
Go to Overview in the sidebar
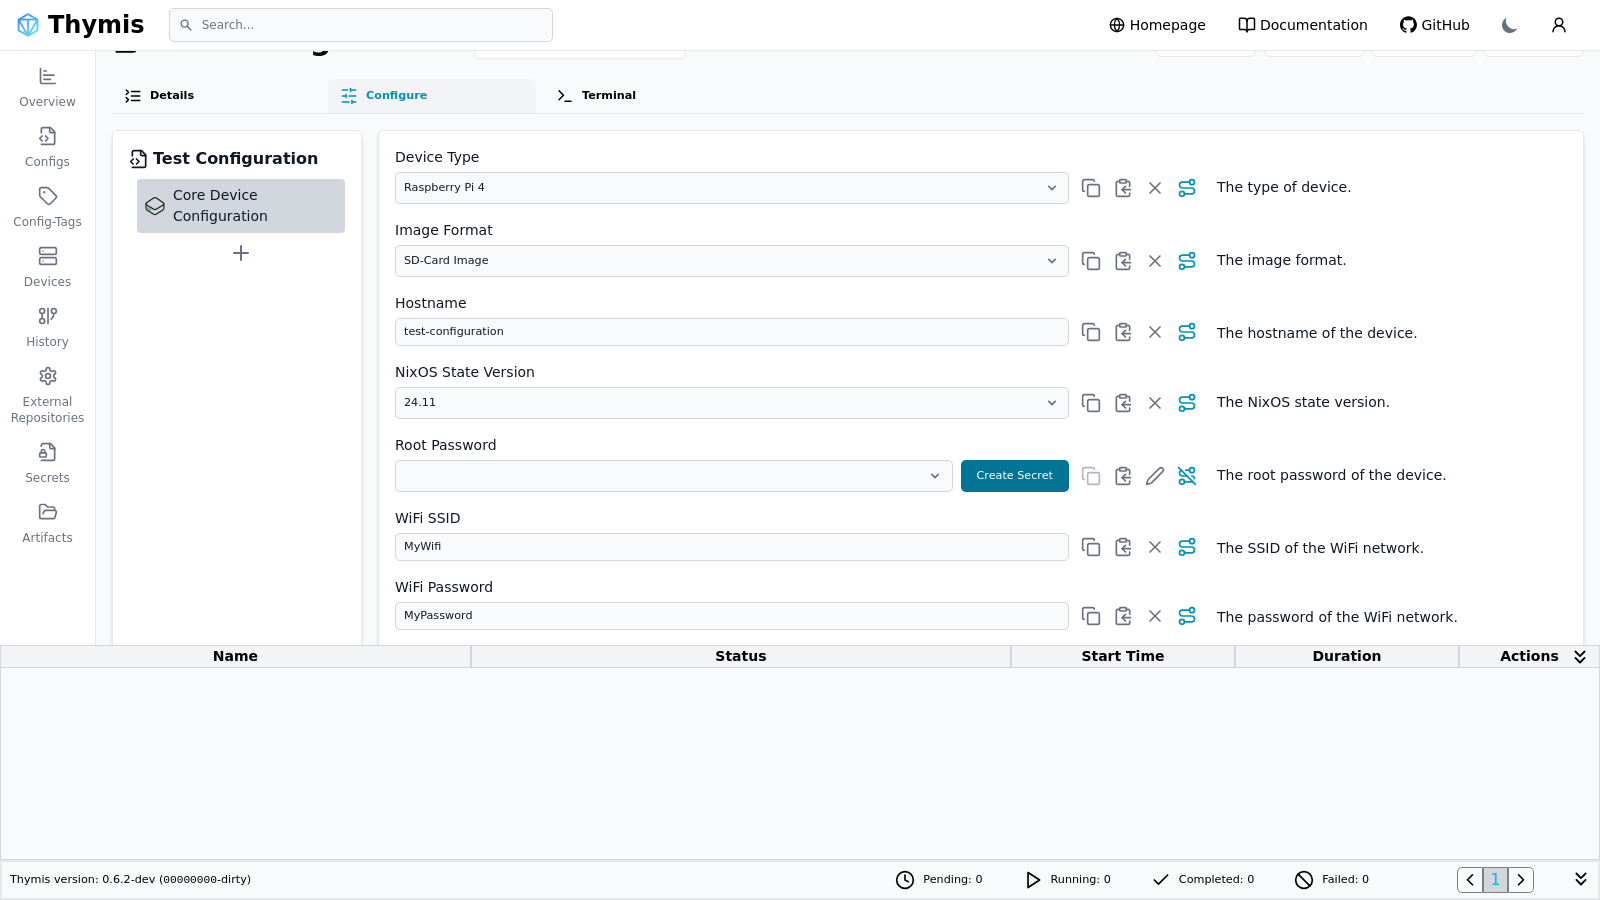point(47,88)
